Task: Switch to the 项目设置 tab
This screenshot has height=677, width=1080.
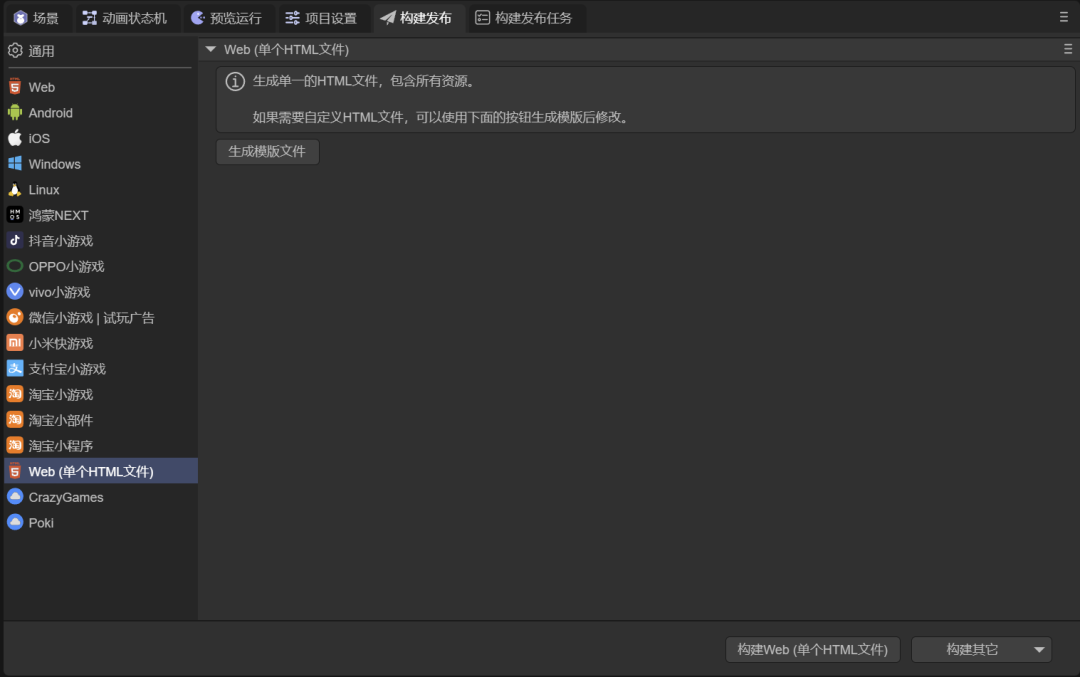Action: (322, 18)
